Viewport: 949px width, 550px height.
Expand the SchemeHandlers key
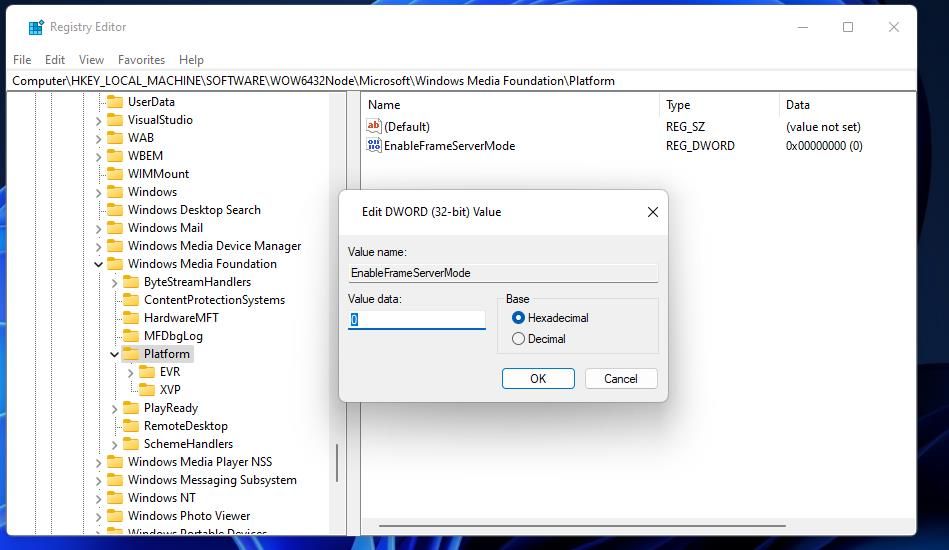click(114, 445)
